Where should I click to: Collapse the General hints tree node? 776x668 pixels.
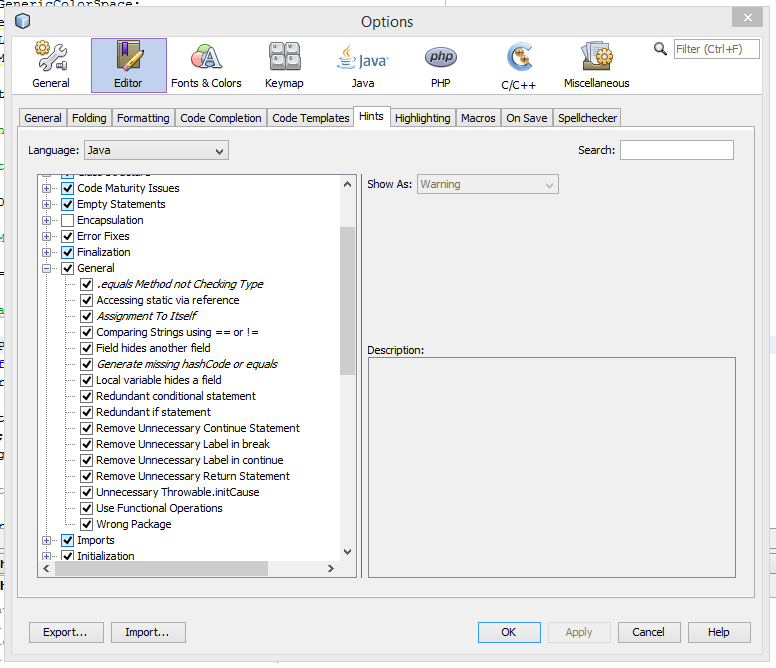47,268
